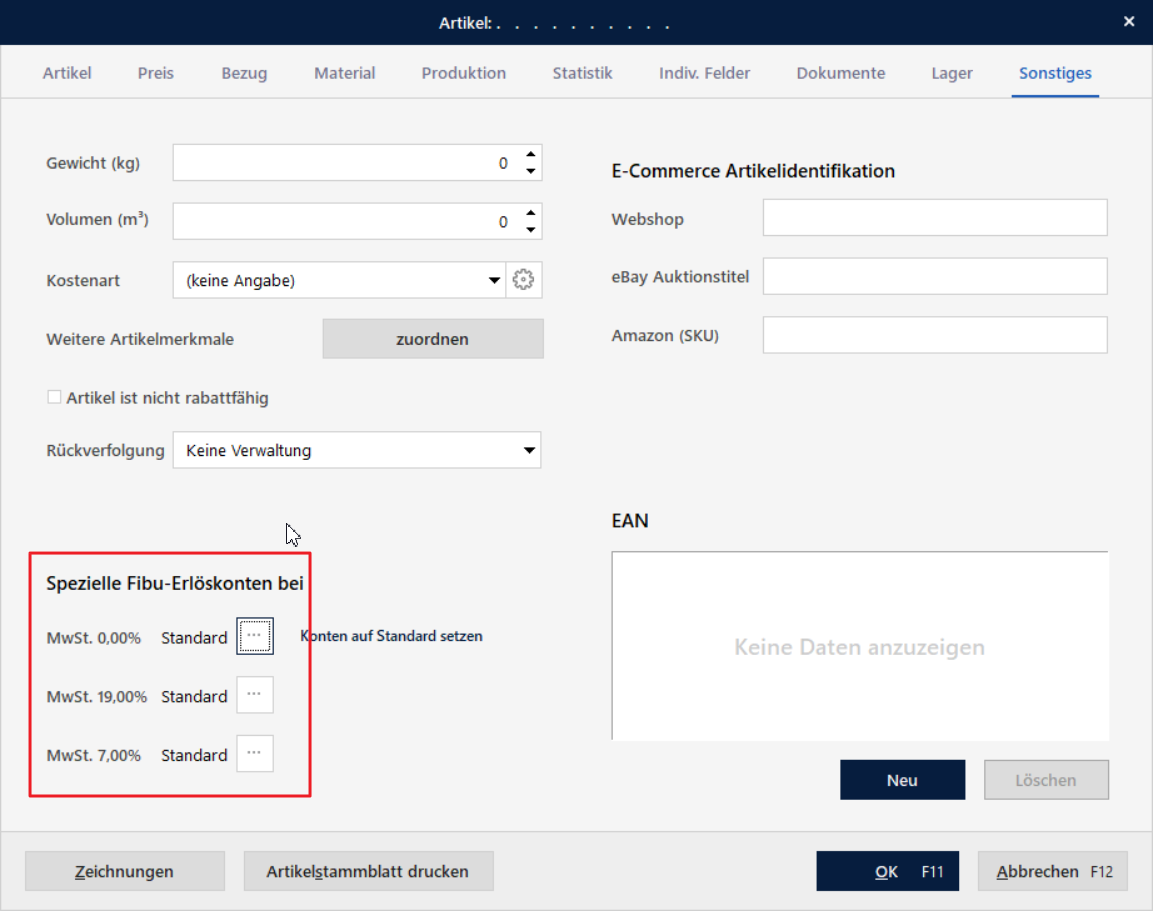Open the Material tab
This screenshot has width=1153, height=911.
(345, 73)
